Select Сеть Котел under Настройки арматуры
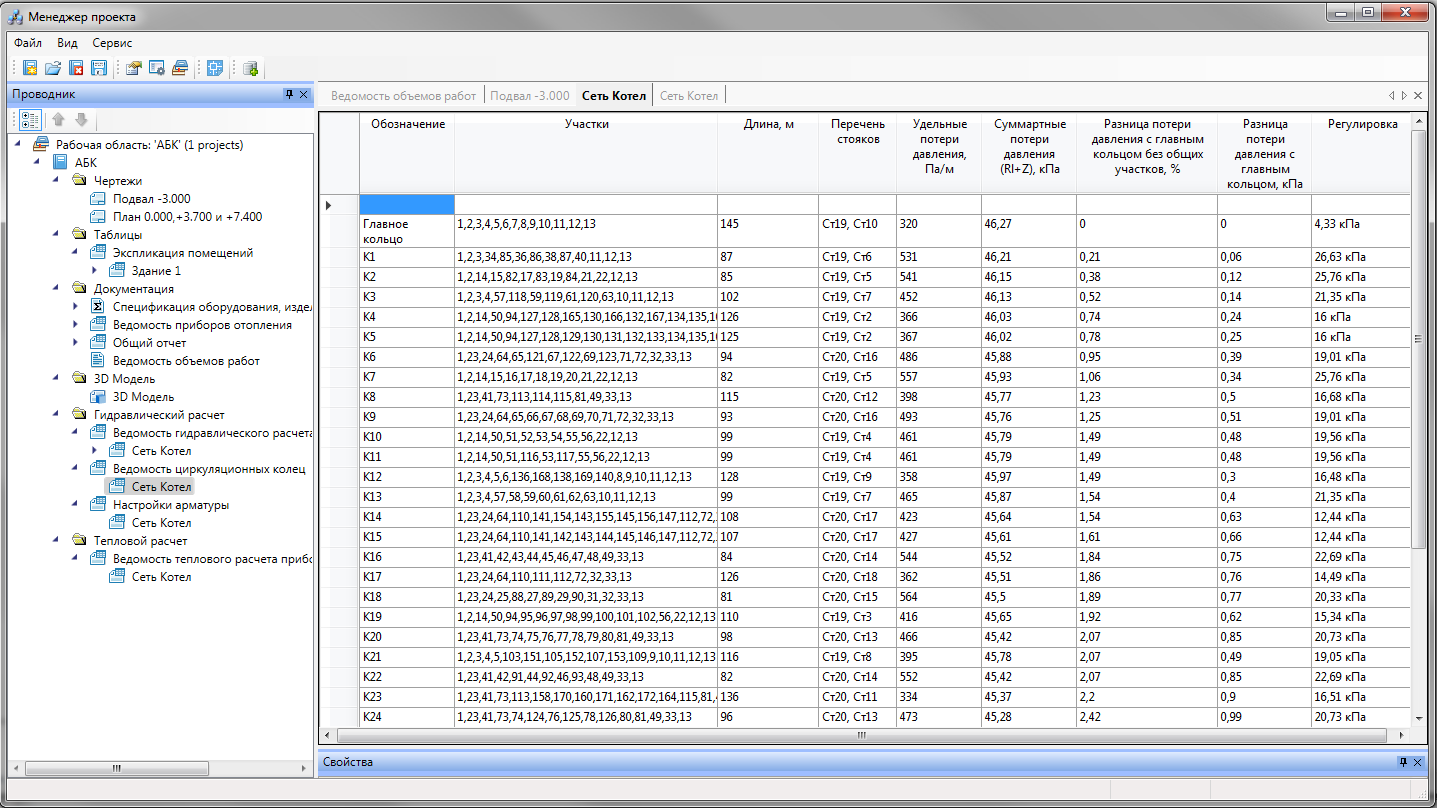This screenshot has width=1437, height=808. point(161,523)
